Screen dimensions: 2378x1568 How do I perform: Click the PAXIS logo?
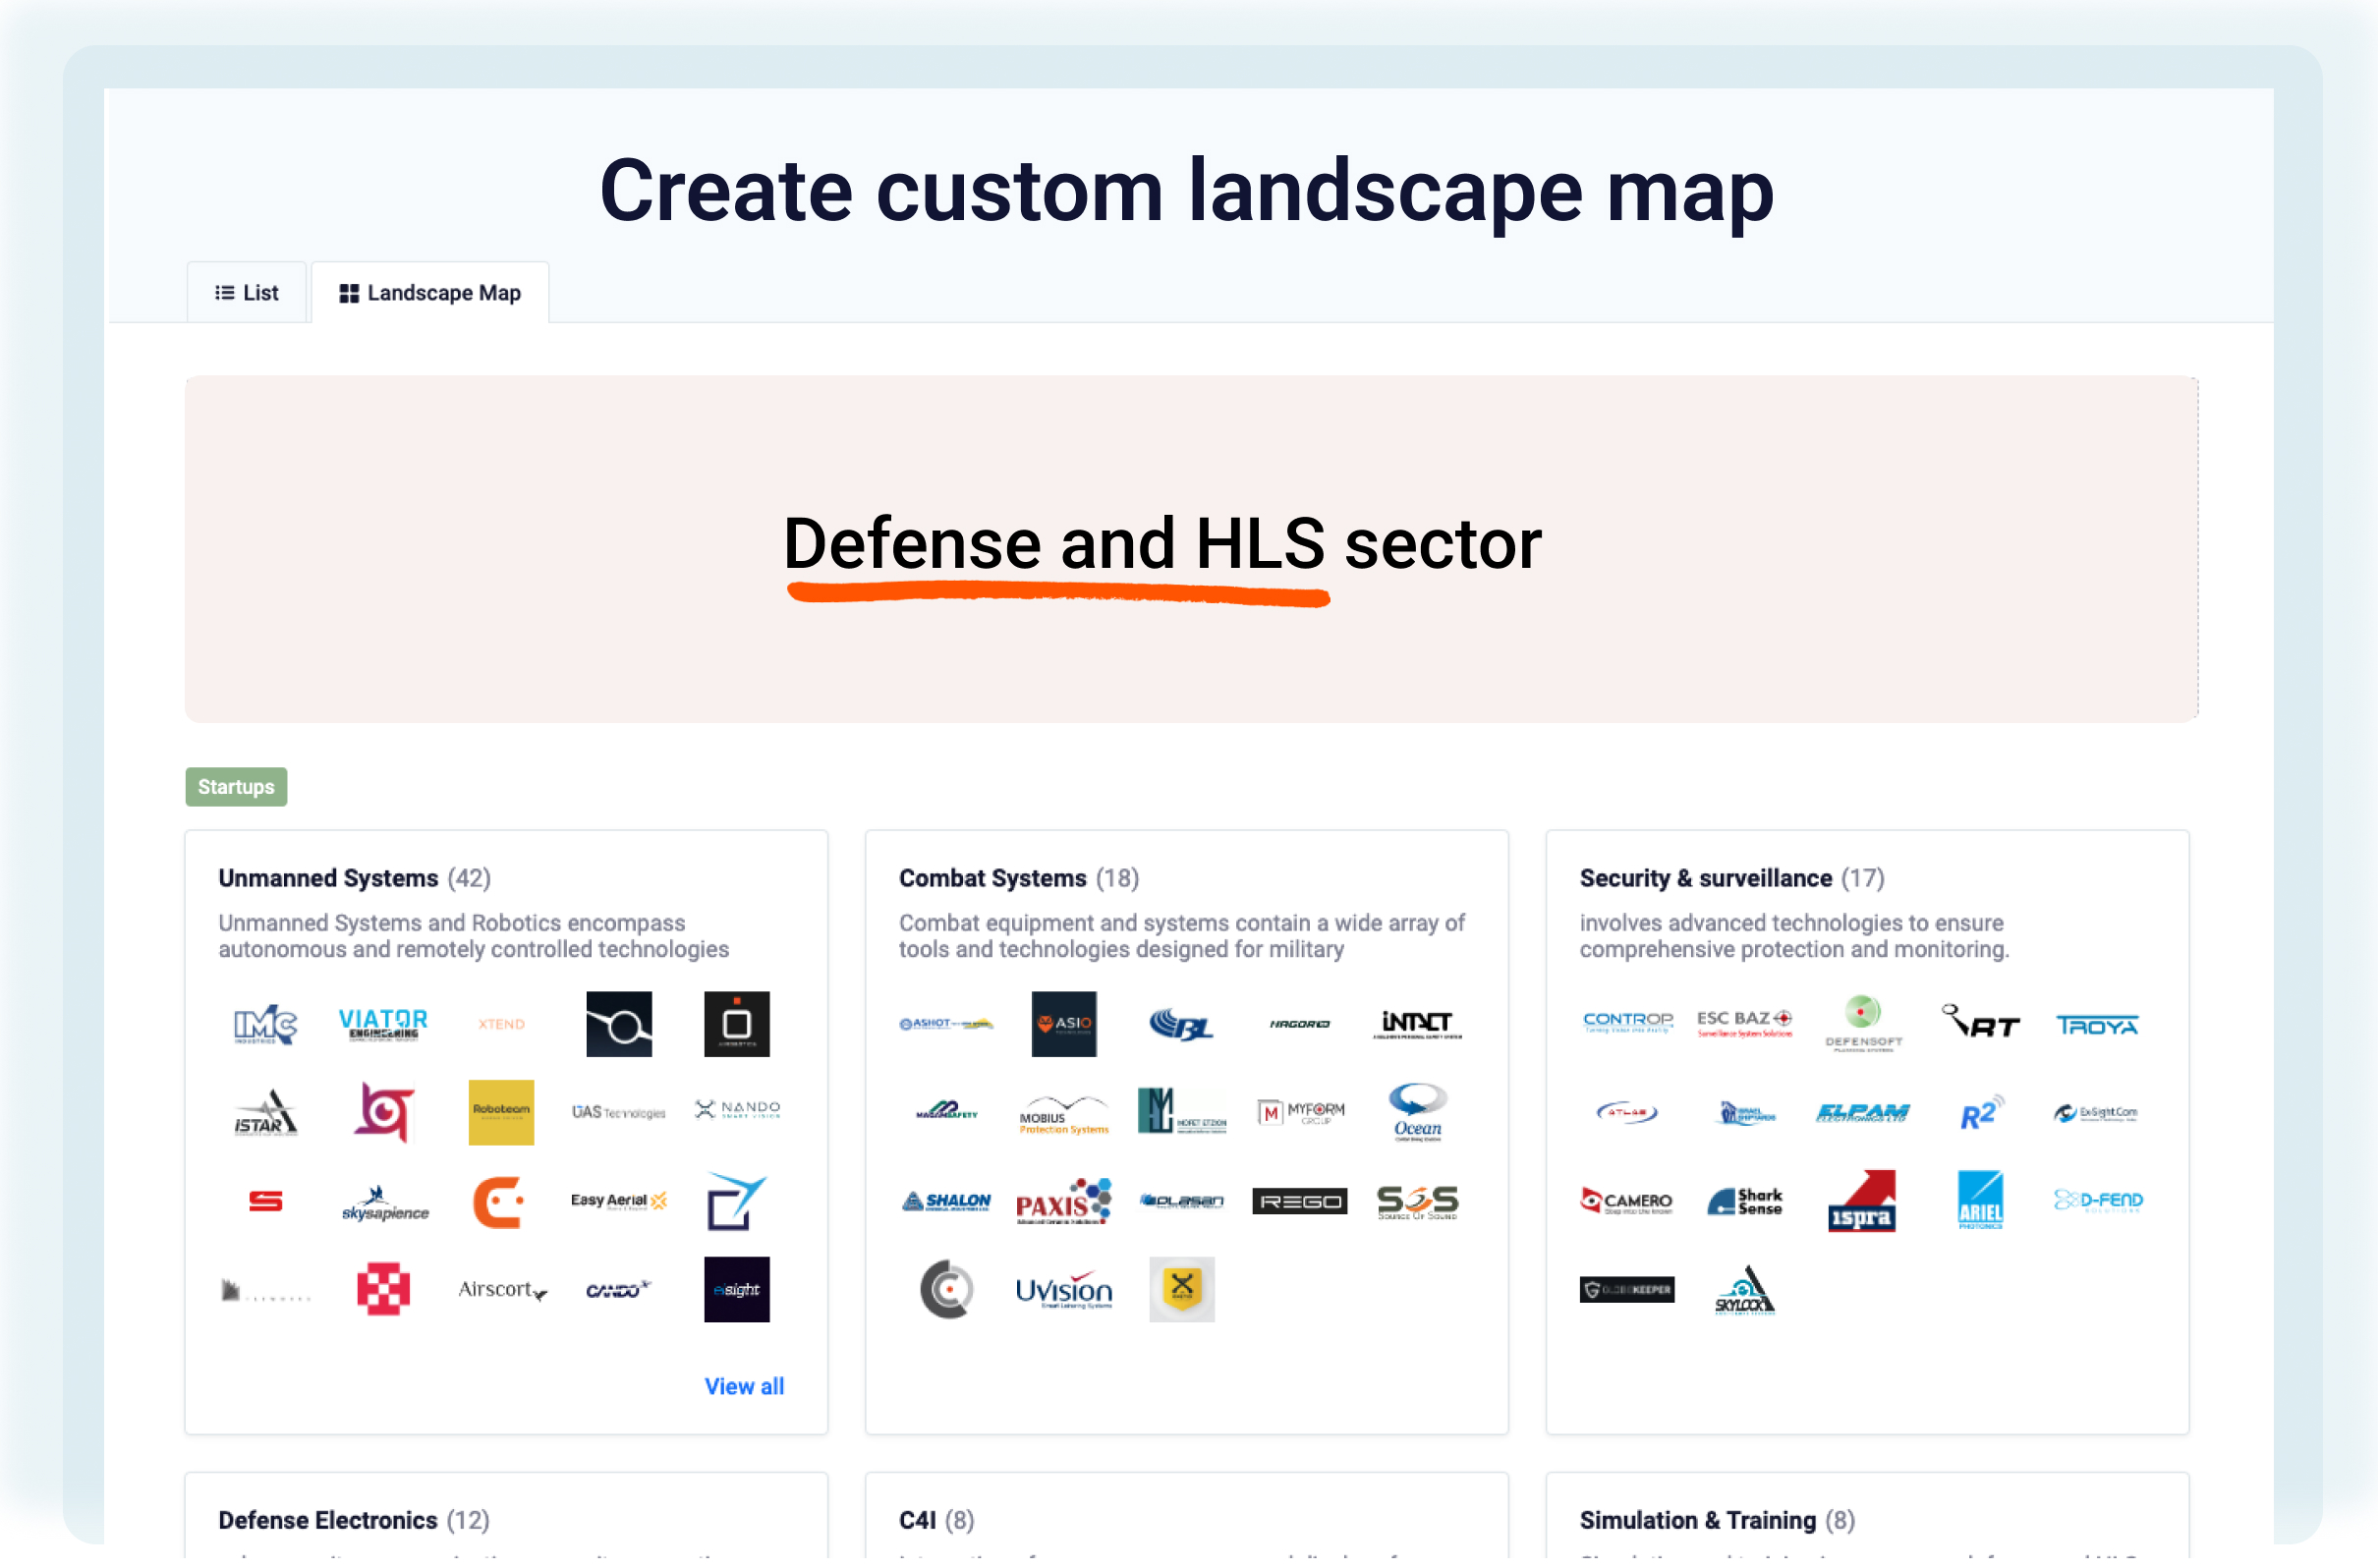point(1064,1202)
